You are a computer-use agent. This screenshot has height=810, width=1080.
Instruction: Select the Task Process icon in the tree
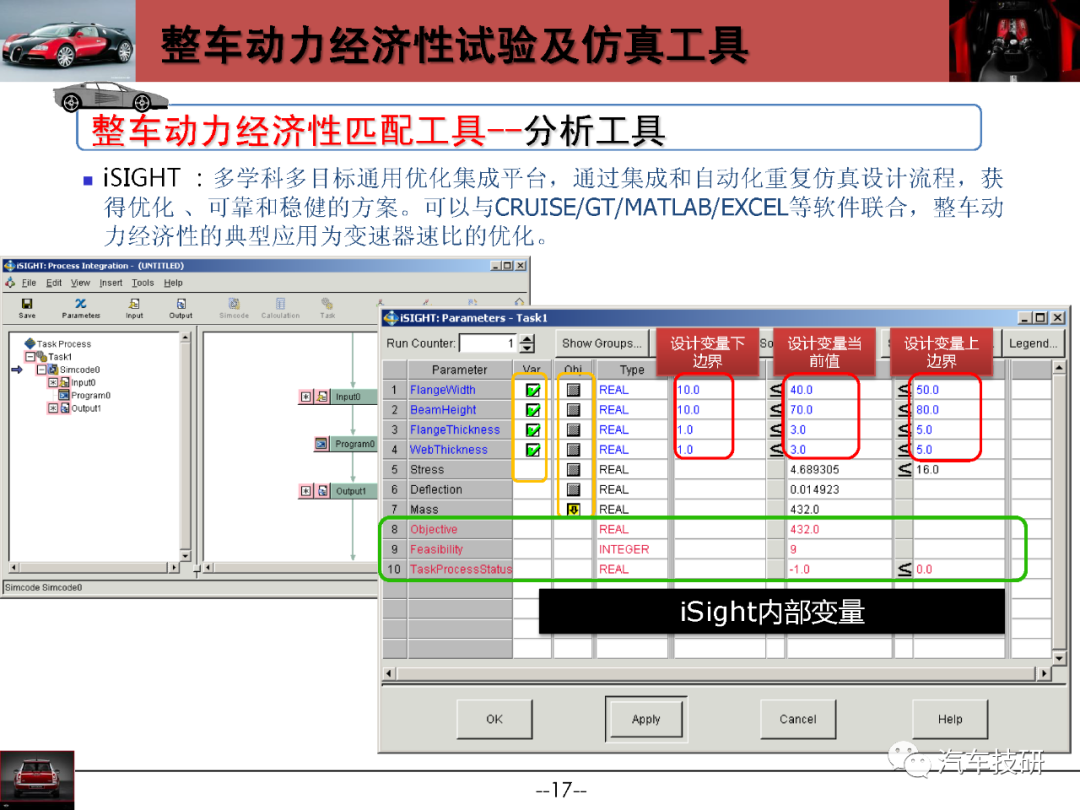(30, 343)
